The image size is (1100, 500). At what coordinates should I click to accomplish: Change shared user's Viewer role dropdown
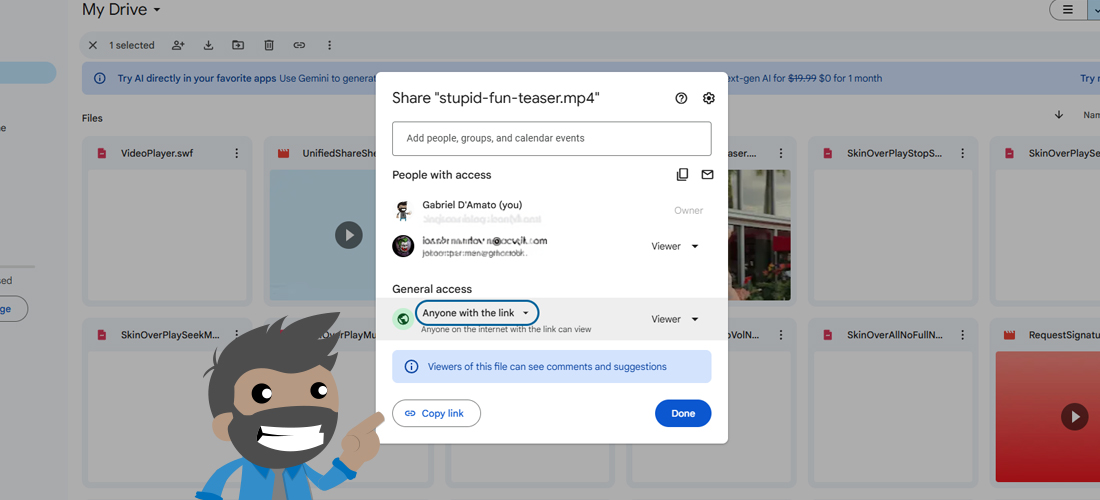pos(675,246)
